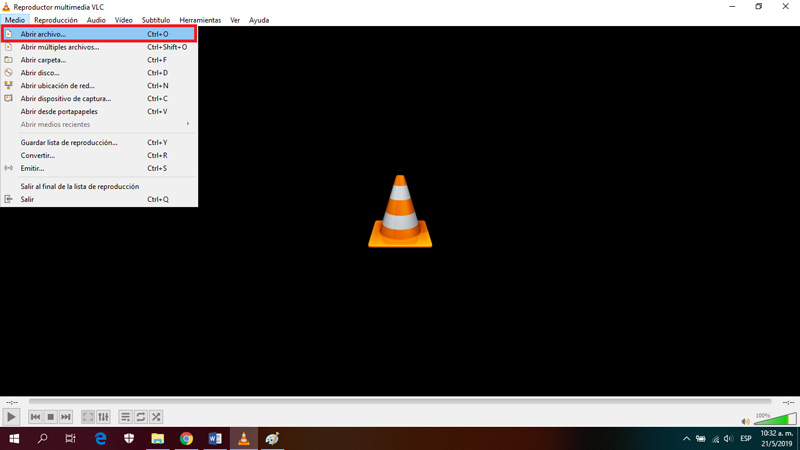
Task: Choose Salir to quit VLC
Action: (x=98, y=199)
